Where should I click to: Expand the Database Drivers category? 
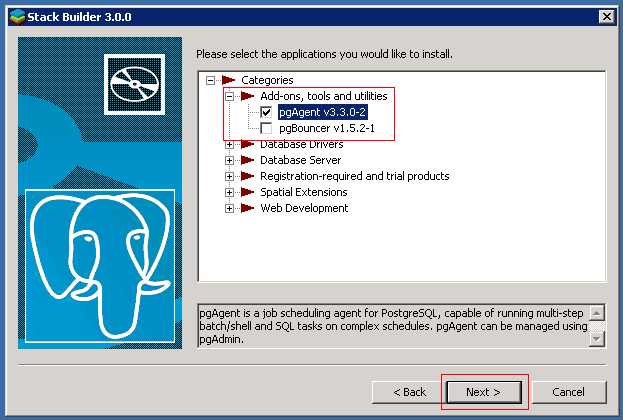[229, 145]
